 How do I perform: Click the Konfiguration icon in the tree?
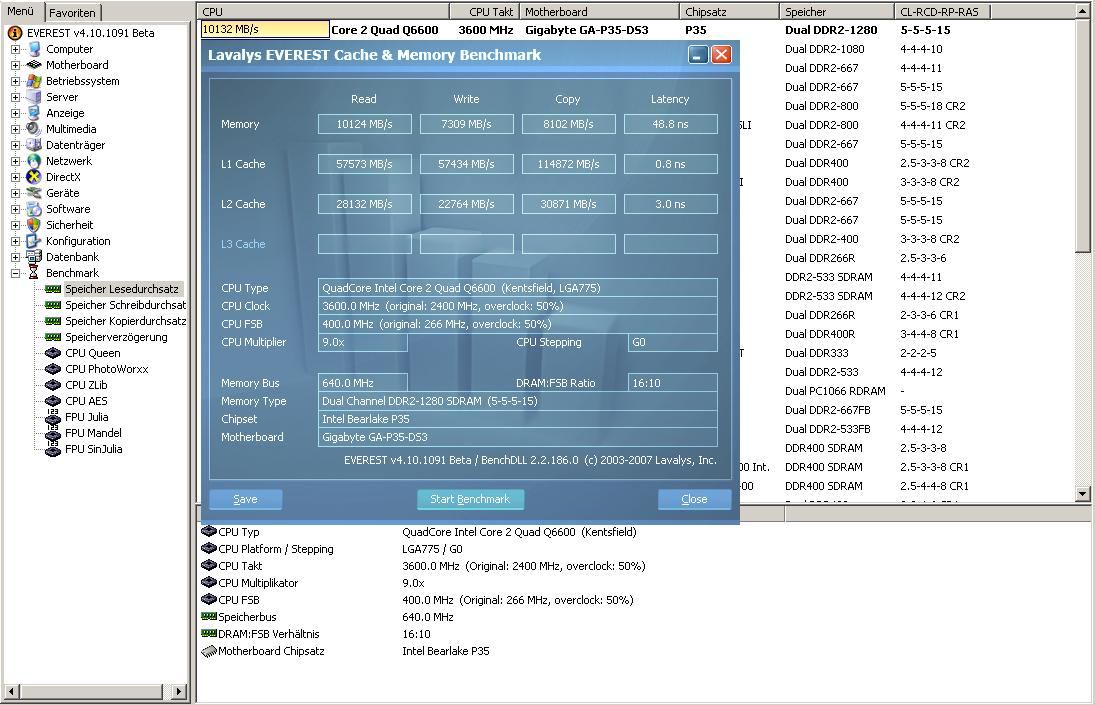coord(34,242)
